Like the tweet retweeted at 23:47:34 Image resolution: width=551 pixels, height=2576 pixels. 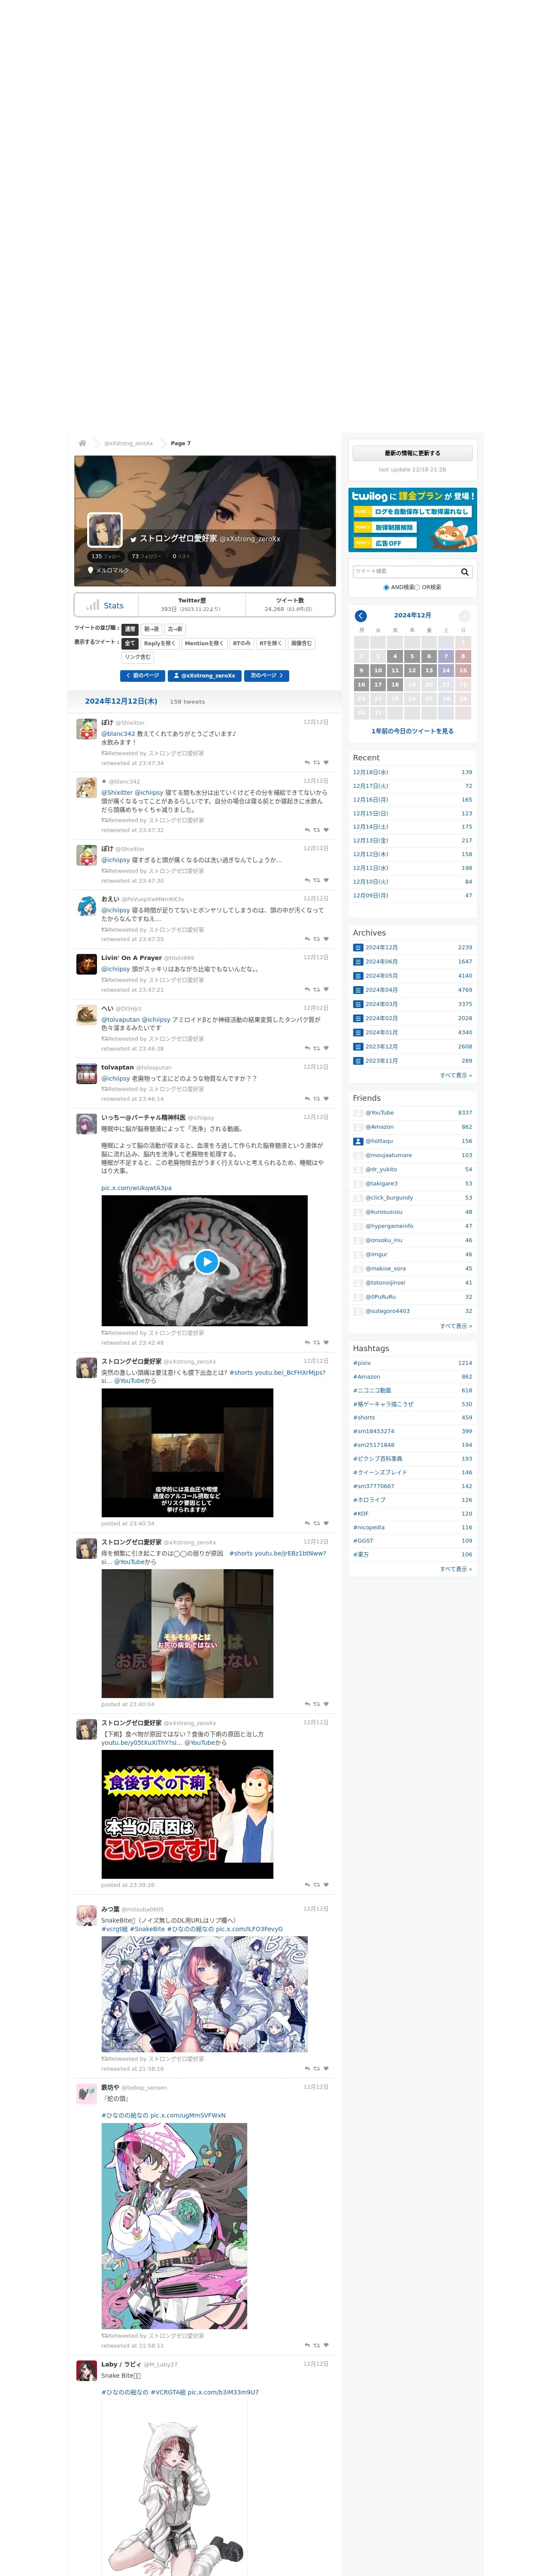point(326,763)
